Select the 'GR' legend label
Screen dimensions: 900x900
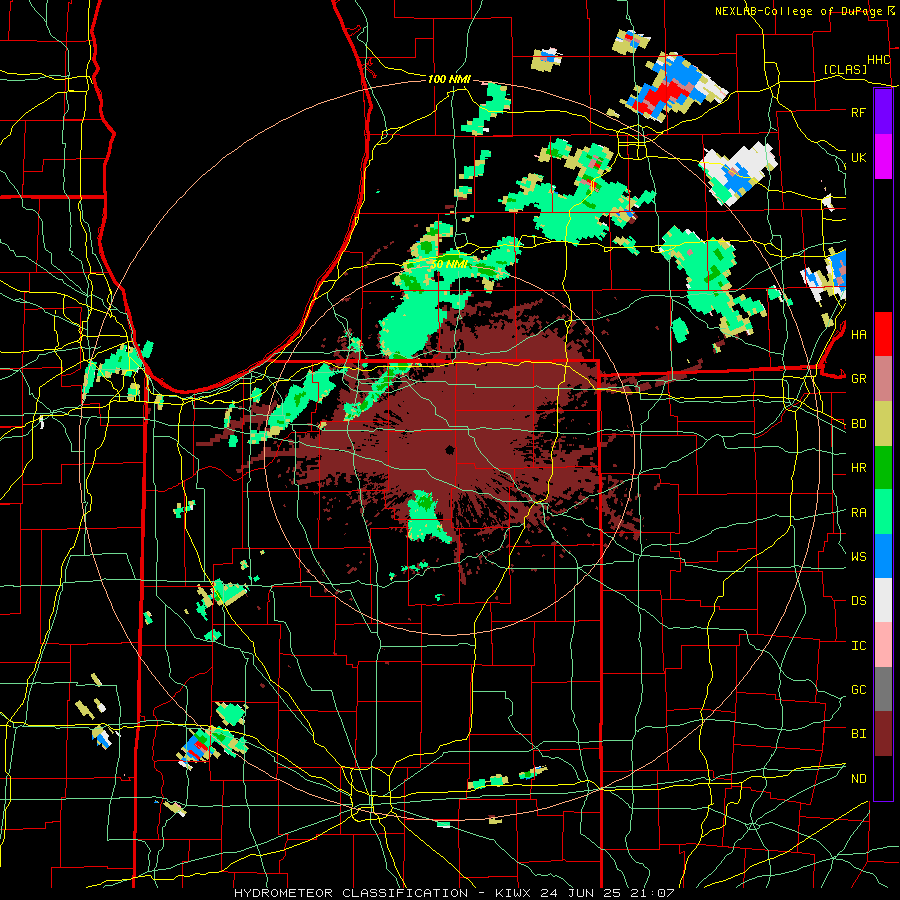pyautogui.click(x=858, y=379)
